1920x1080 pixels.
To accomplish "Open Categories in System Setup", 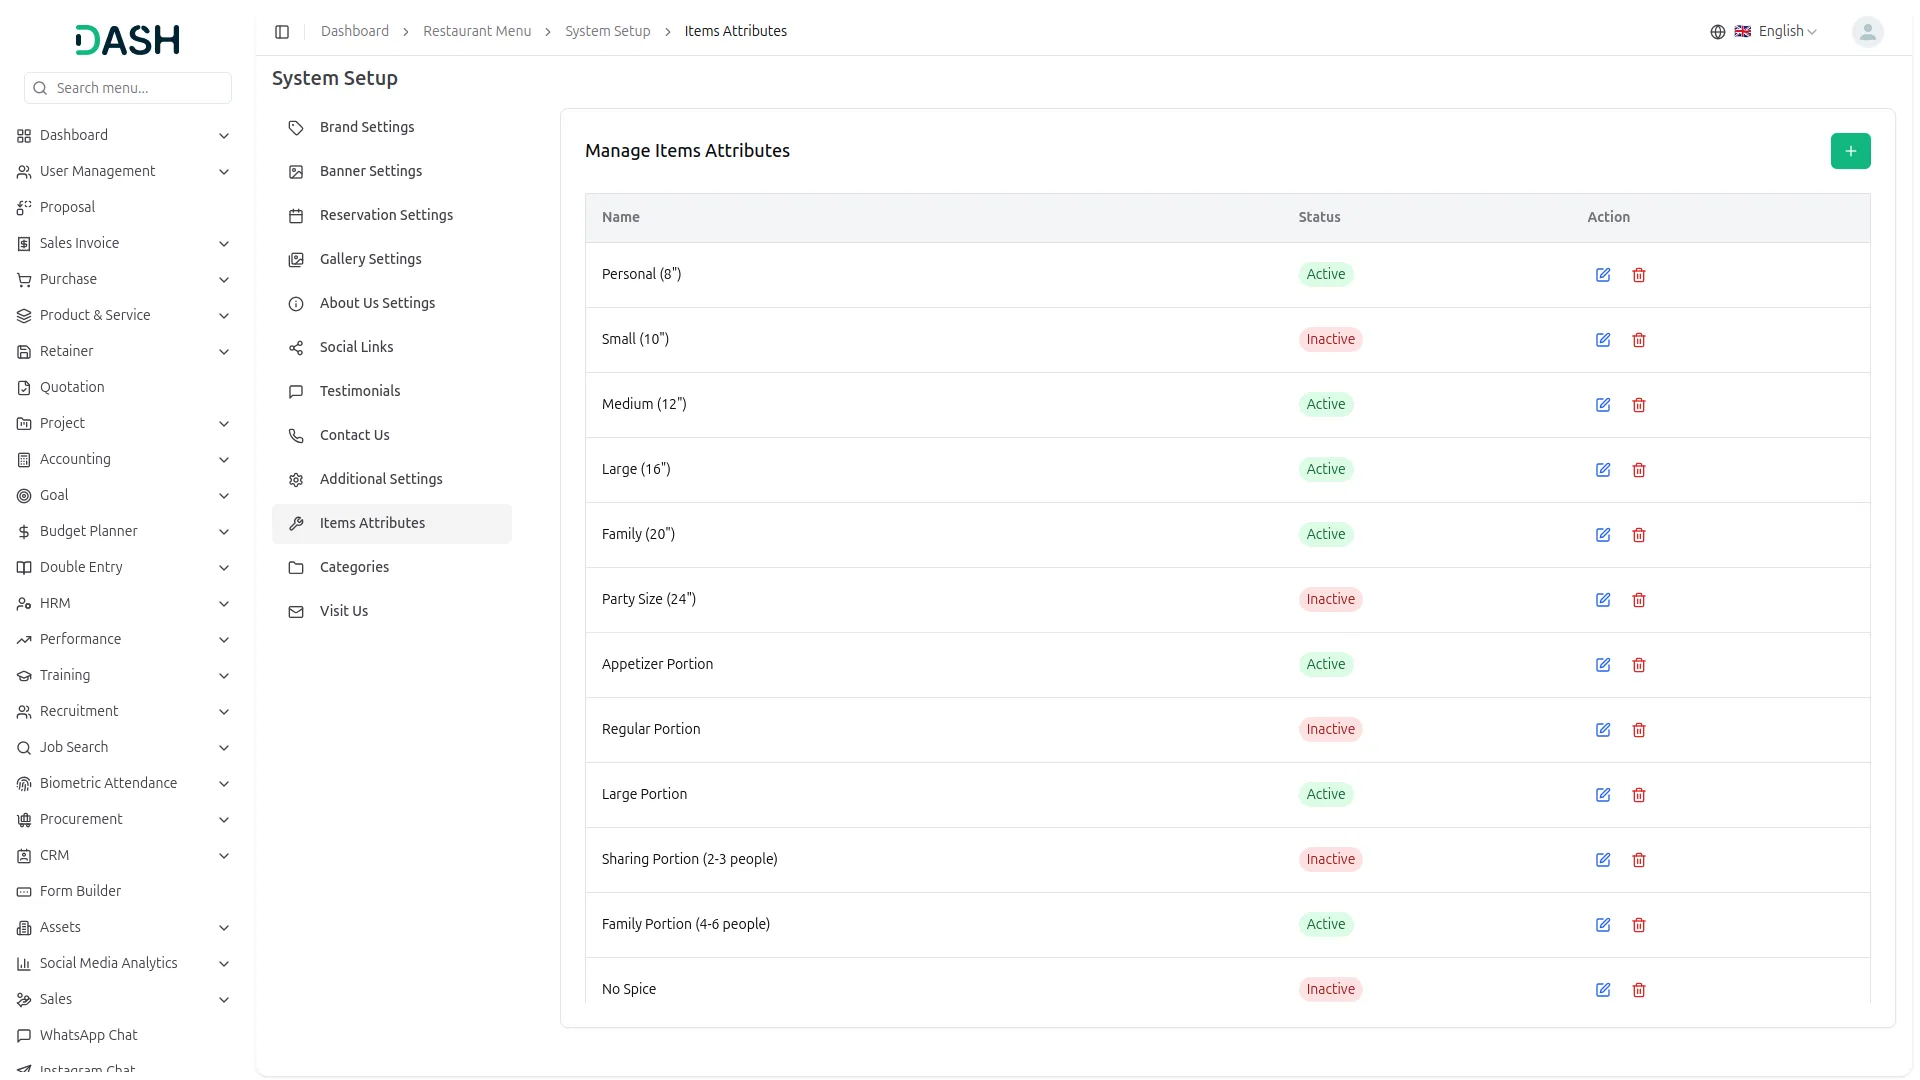I will [354, 567].
